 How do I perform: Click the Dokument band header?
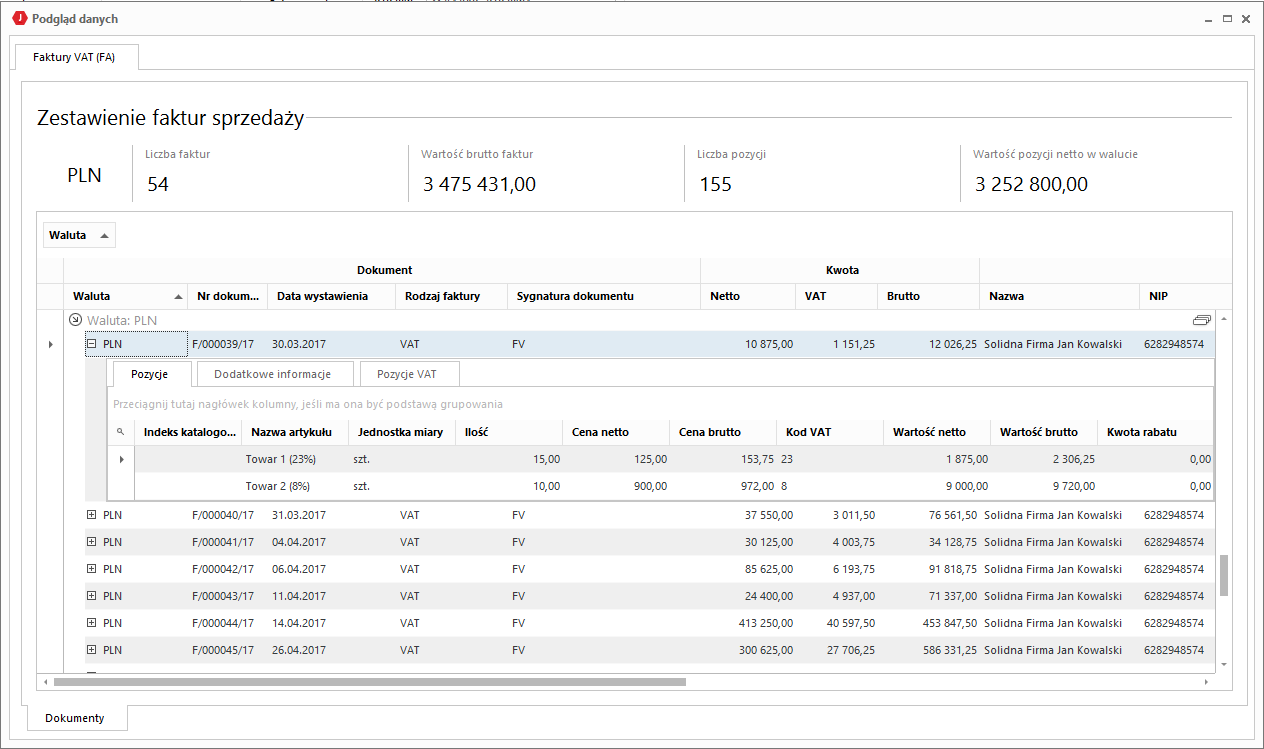[382, 270]
